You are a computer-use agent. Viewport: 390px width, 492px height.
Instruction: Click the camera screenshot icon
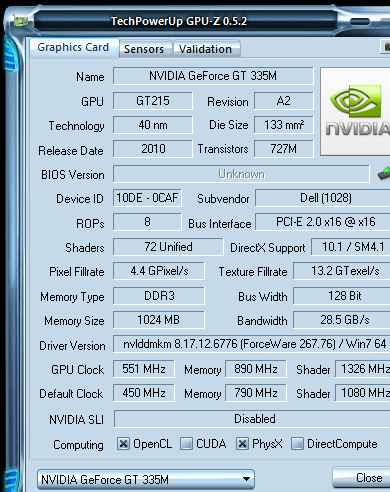click(385, 47)
